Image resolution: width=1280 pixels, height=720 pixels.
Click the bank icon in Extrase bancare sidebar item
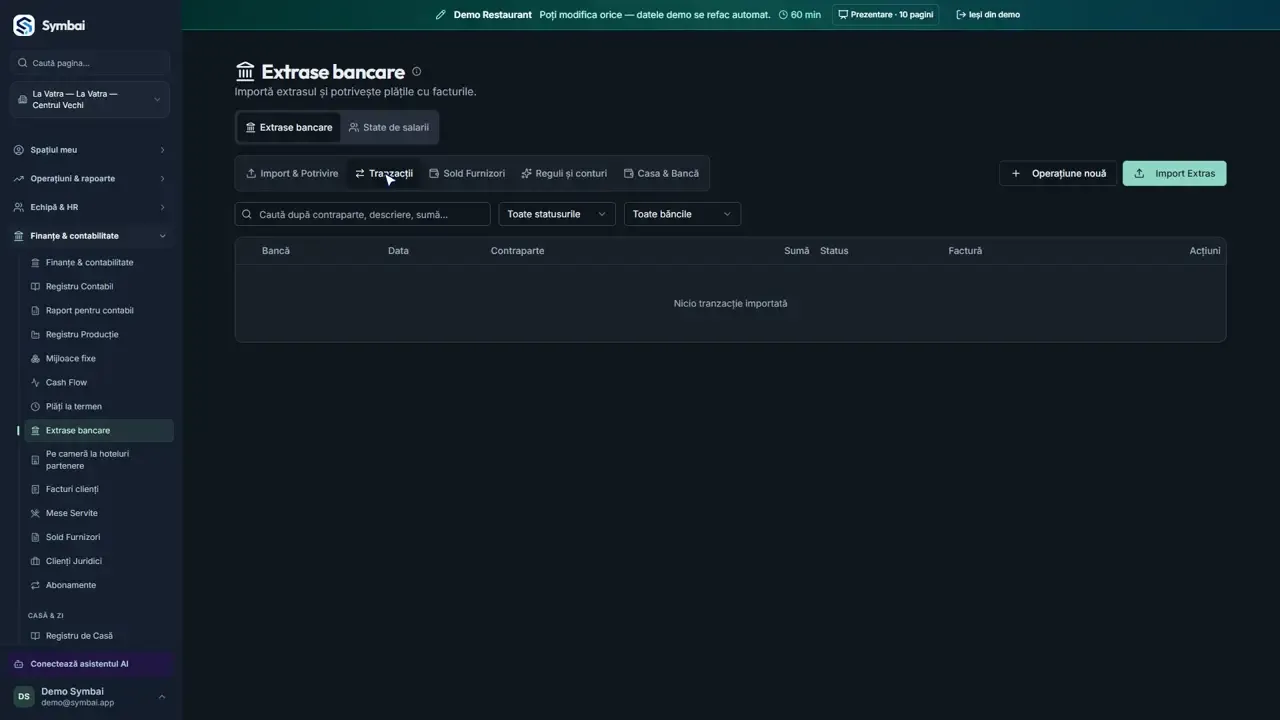(36, 431)
